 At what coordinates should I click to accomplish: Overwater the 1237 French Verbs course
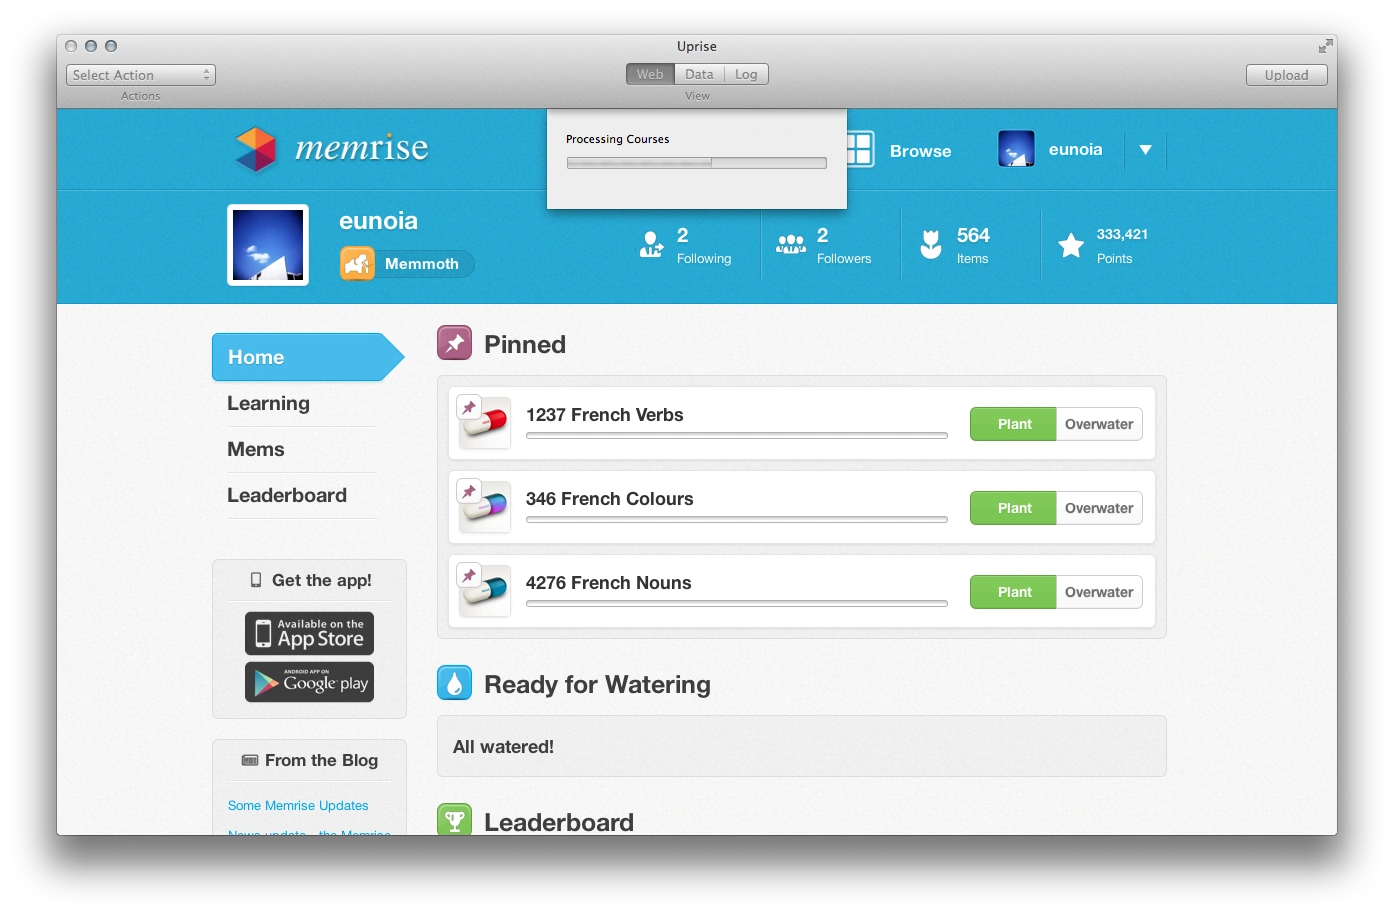pyautogui.click(x=1099, y=424)
